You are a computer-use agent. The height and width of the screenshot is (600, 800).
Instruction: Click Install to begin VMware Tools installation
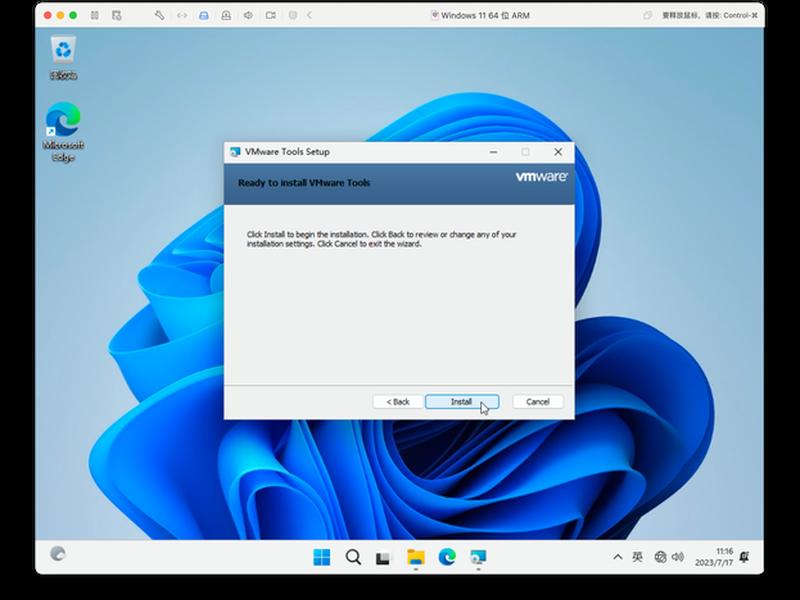coord(462,402)
